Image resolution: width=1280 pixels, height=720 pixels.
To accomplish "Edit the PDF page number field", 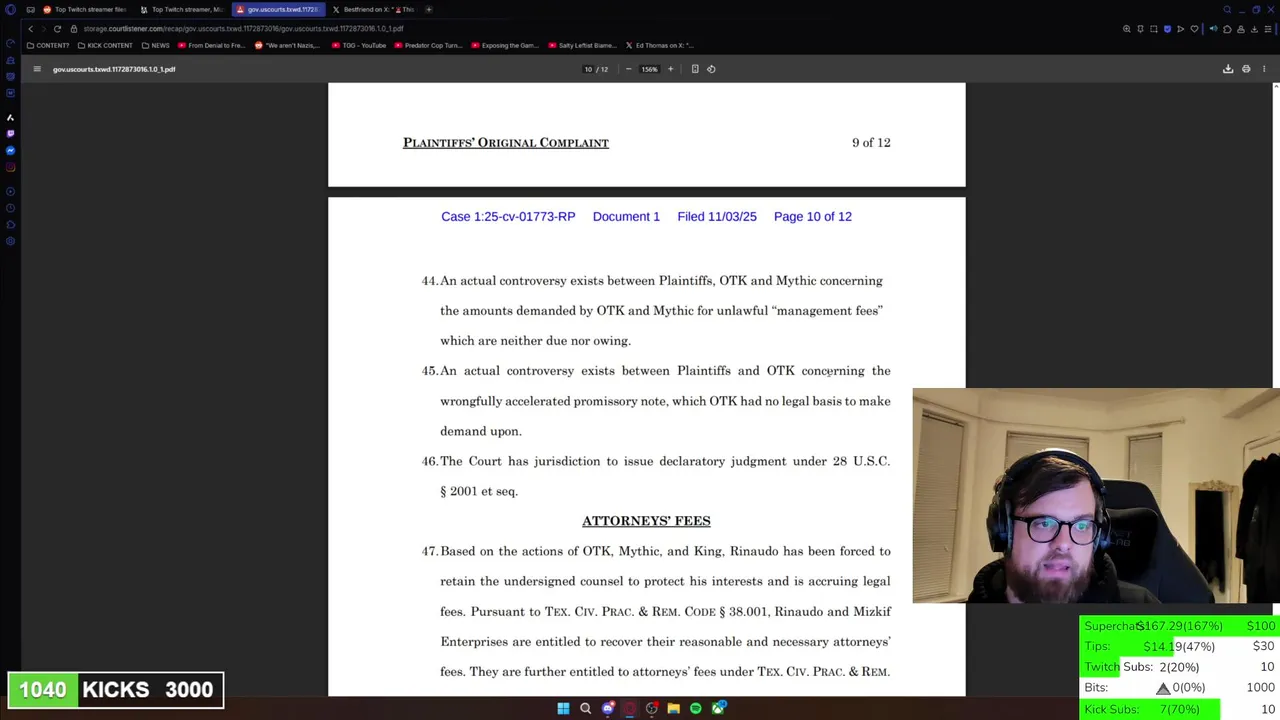I will pyautogui.click(x=588, y=69).
